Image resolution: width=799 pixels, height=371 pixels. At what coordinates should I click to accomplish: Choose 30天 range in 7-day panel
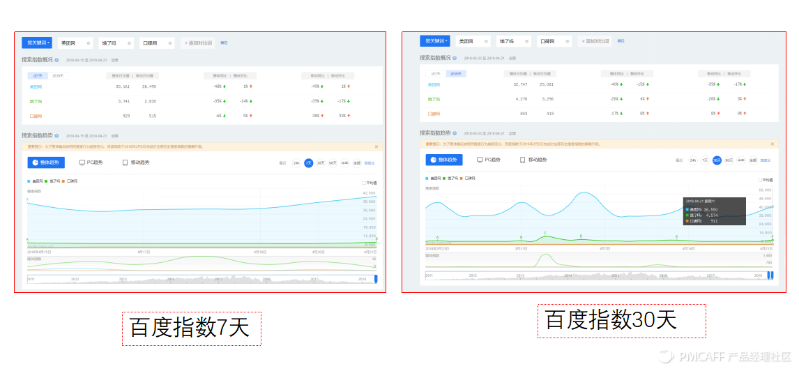(x=321, y=163)
